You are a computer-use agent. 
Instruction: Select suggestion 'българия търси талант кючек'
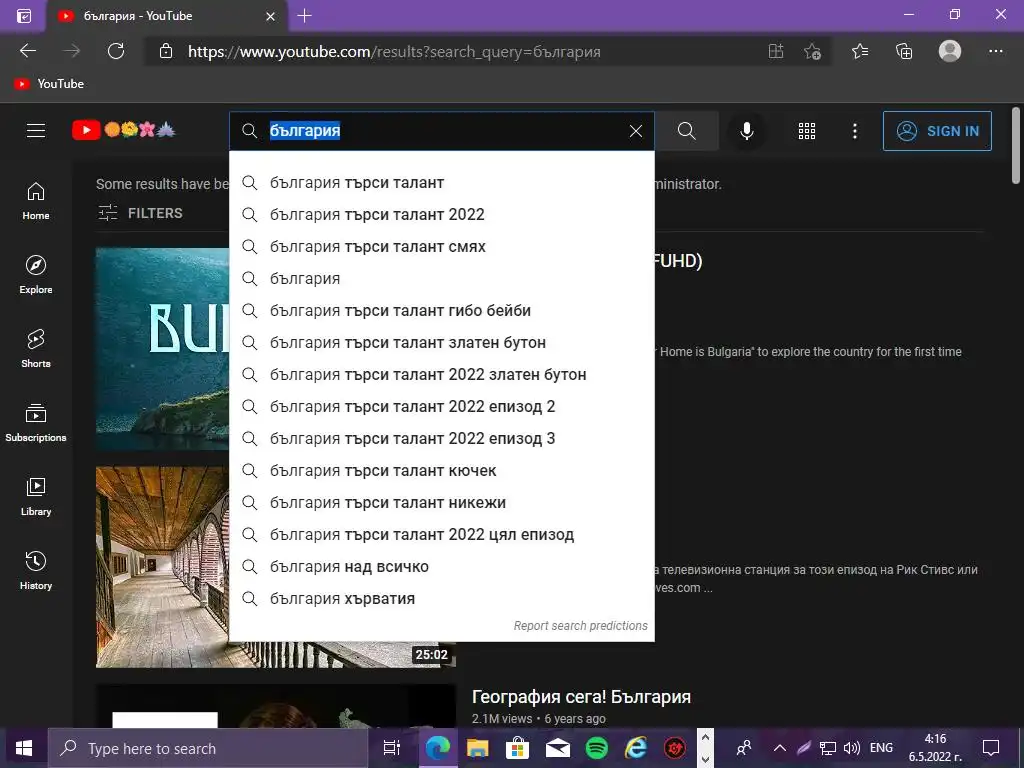click(441, 471)
